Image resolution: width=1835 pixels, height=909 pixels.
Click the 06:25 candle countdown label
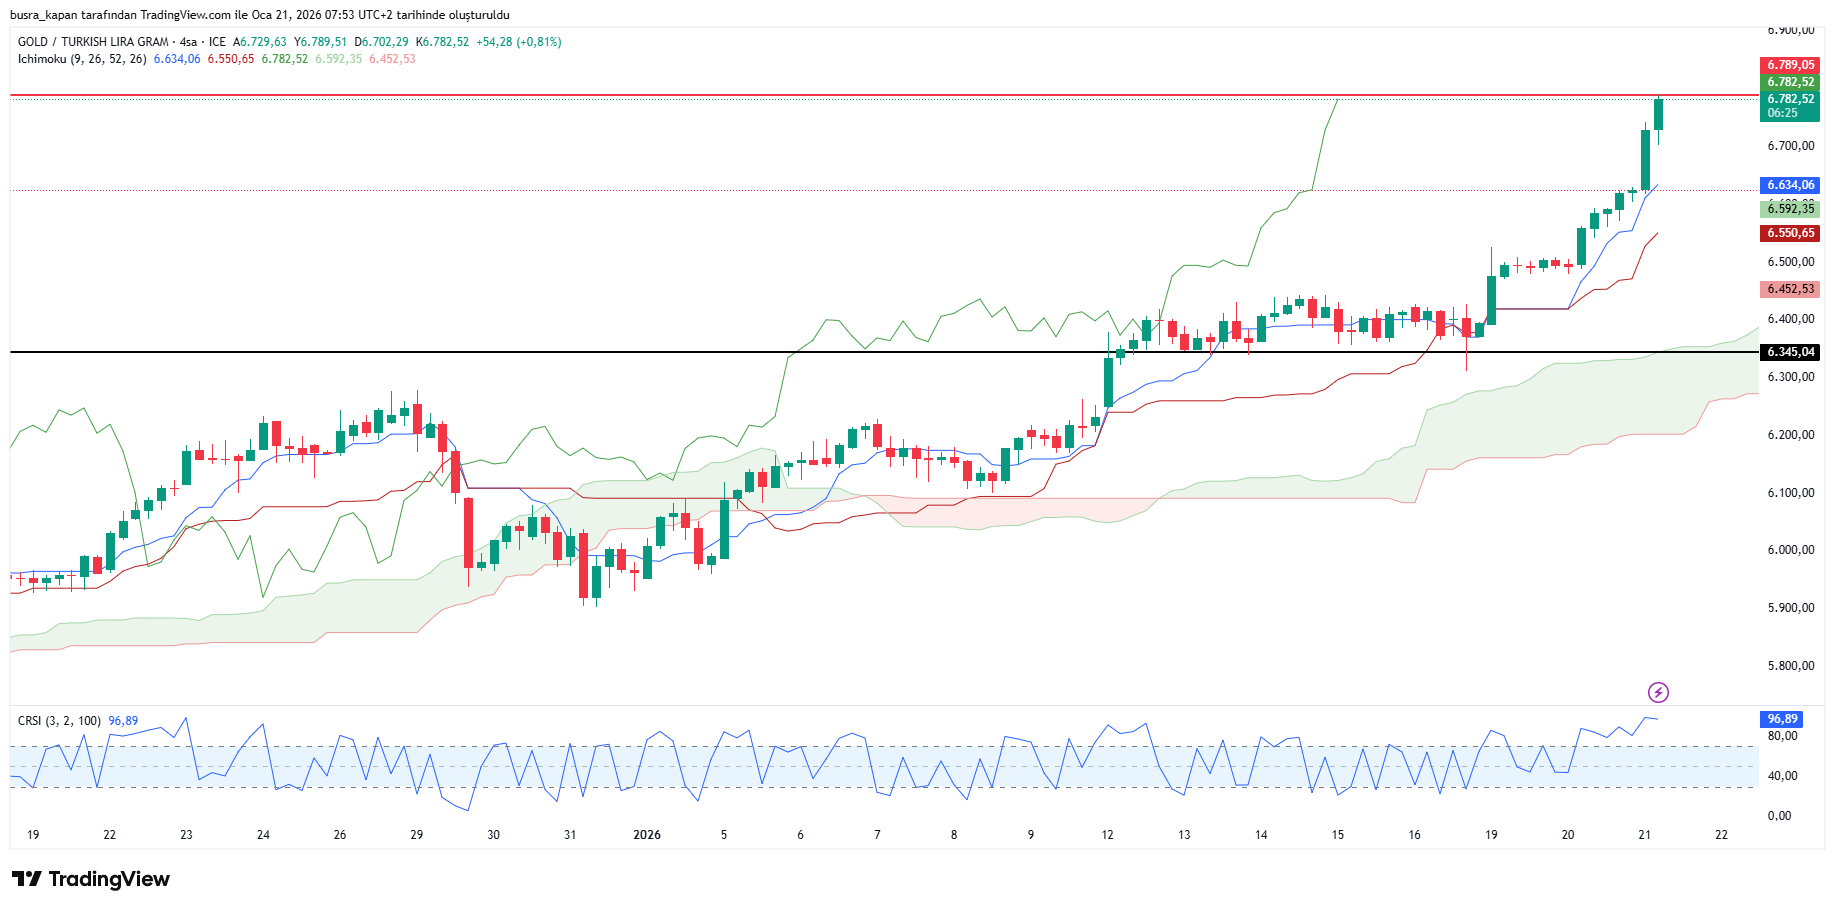point(1782,113)
